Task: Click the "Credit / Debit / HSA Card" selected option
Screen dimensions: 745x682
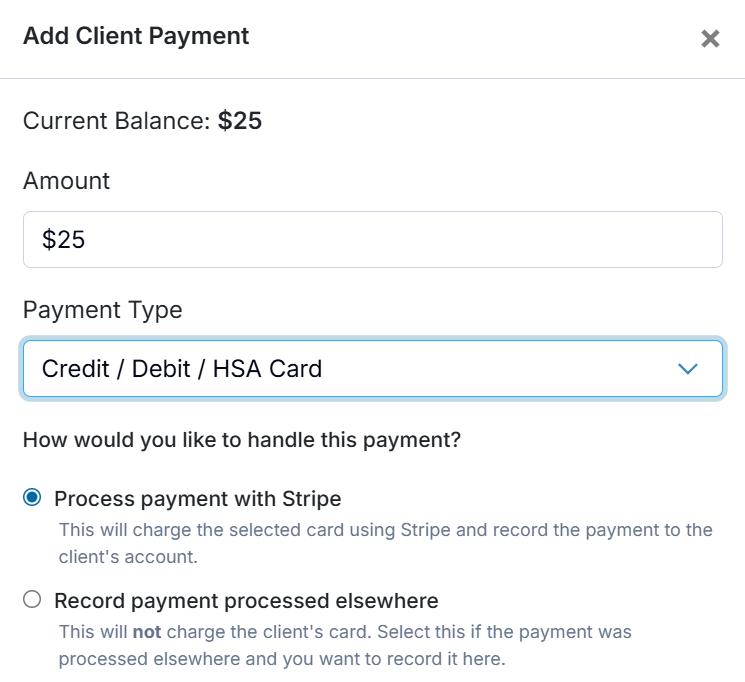Action: point(182,369)
